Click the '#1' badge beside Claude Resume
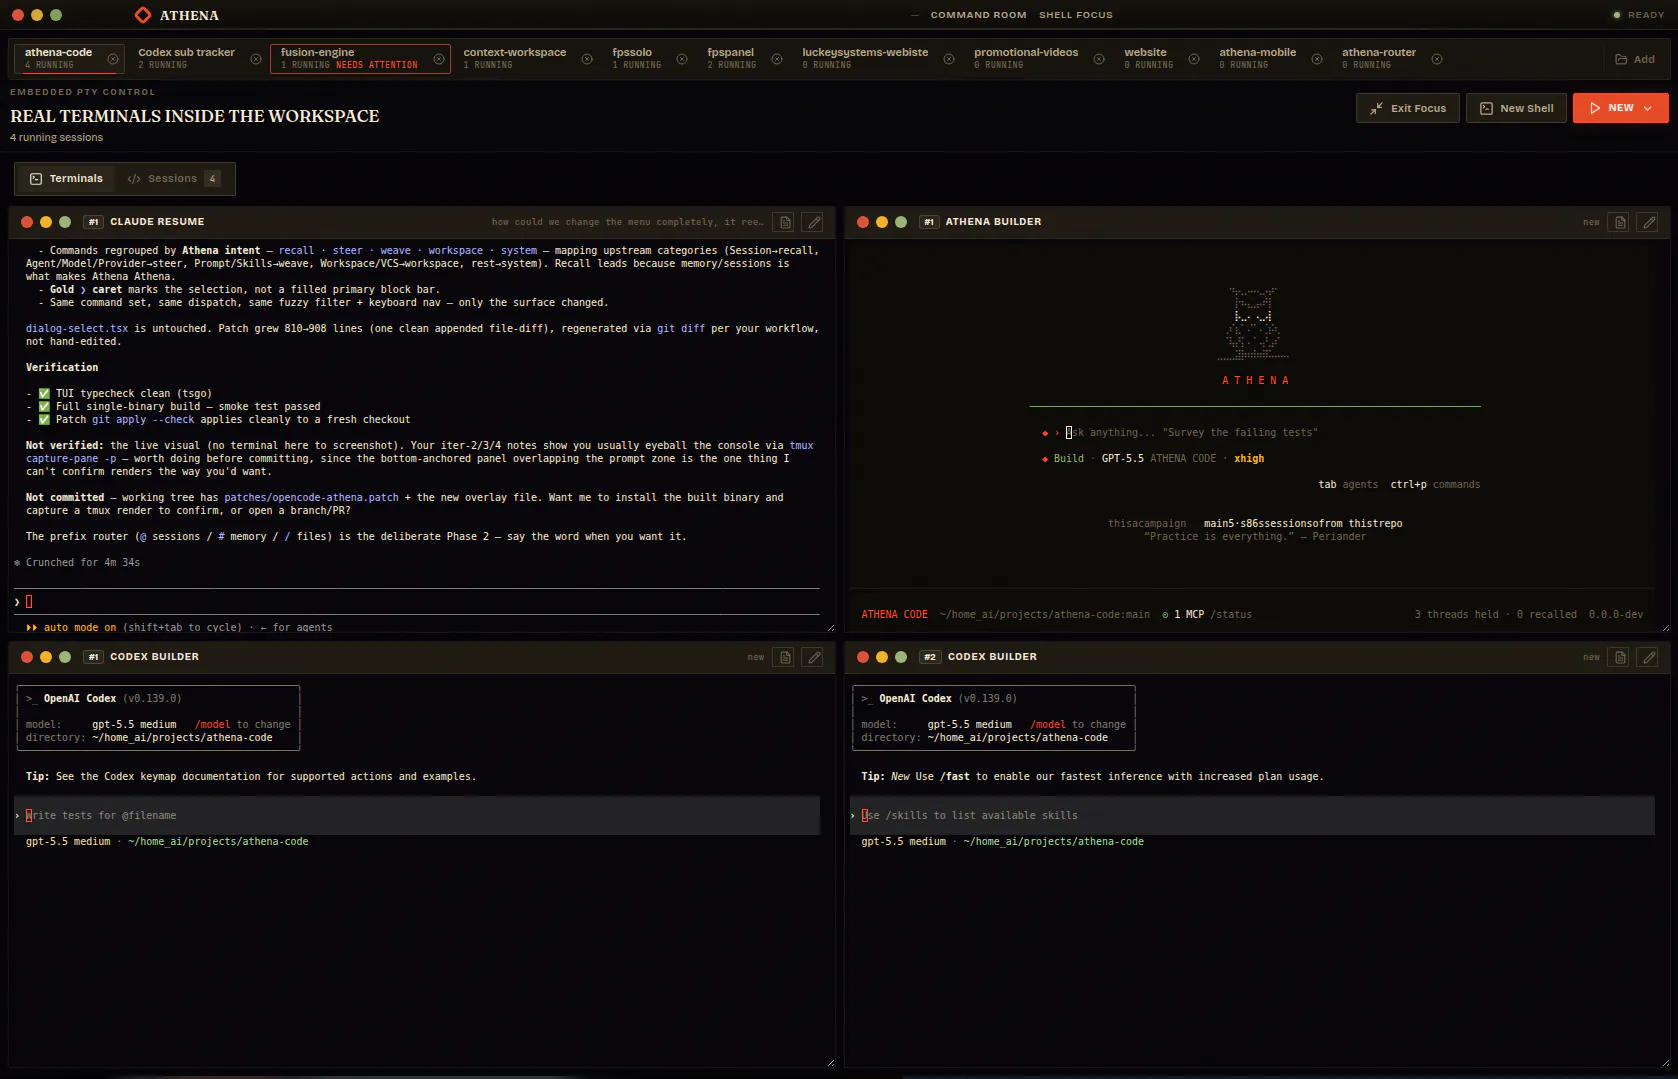The image size is (1678, 1079). tap(93, 222)
